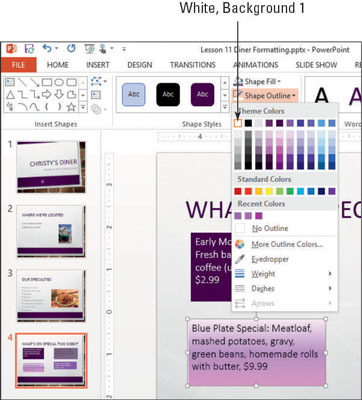Open the Undo history dropdown arrow
The image size is (362, 400).
click(56, 49)
